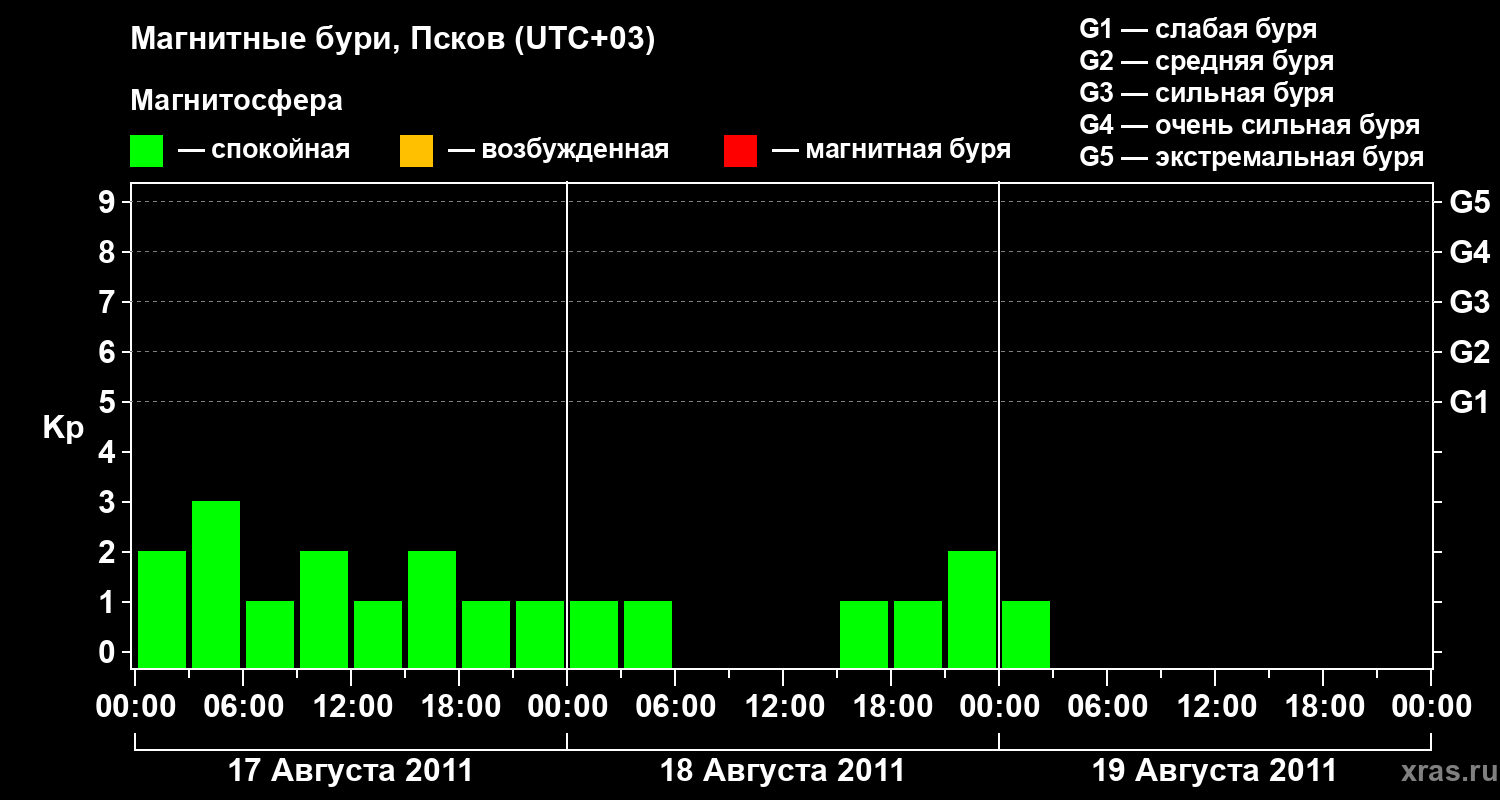
Task: Click legend line 'G4 — очень сильная буря'
Action: pyautogui.click(x=1250, y=125)
